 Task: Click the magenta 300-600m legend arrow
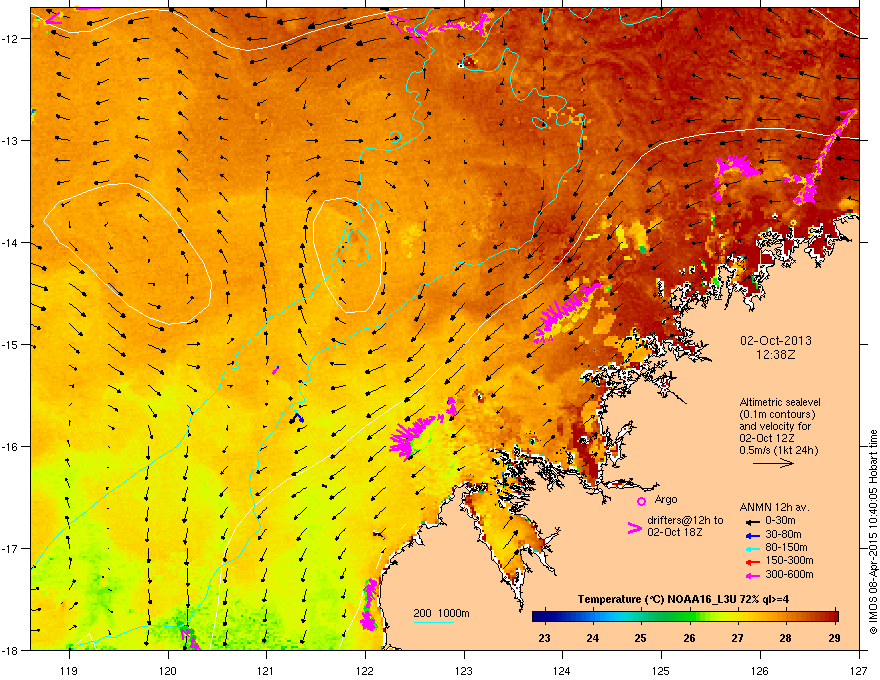coord(752,575)
